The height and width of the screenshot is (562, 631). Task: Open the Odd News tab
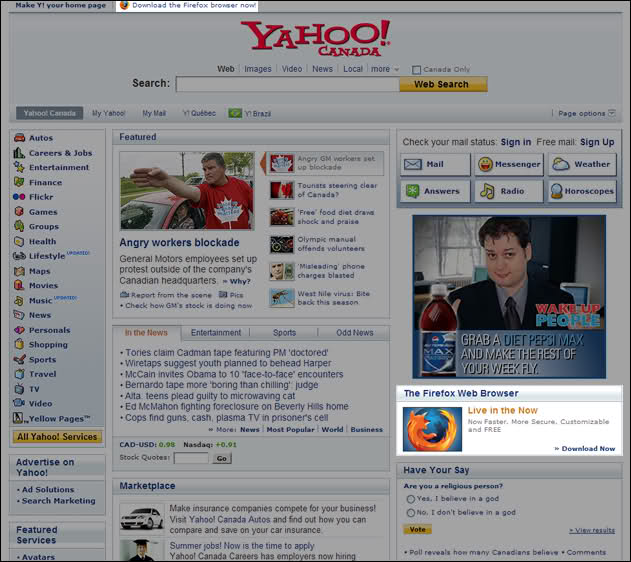coord(355,333)
